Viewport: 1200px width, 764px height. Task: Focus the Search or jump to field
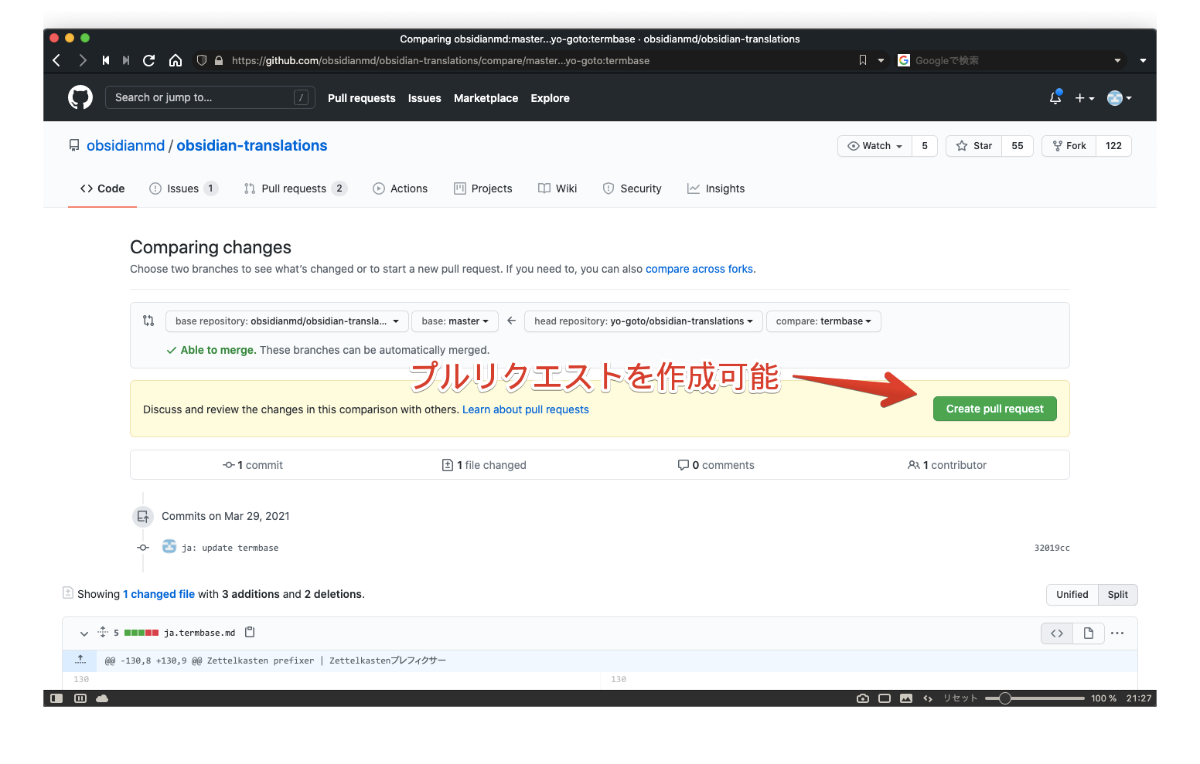211,98
